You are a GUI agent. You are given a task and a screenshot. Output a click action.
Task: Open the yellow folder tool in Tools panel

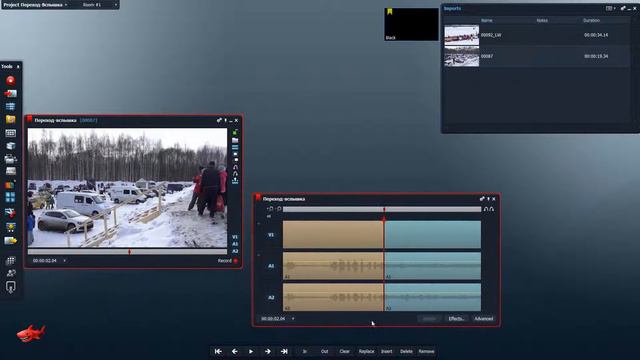tap(10, 120)
